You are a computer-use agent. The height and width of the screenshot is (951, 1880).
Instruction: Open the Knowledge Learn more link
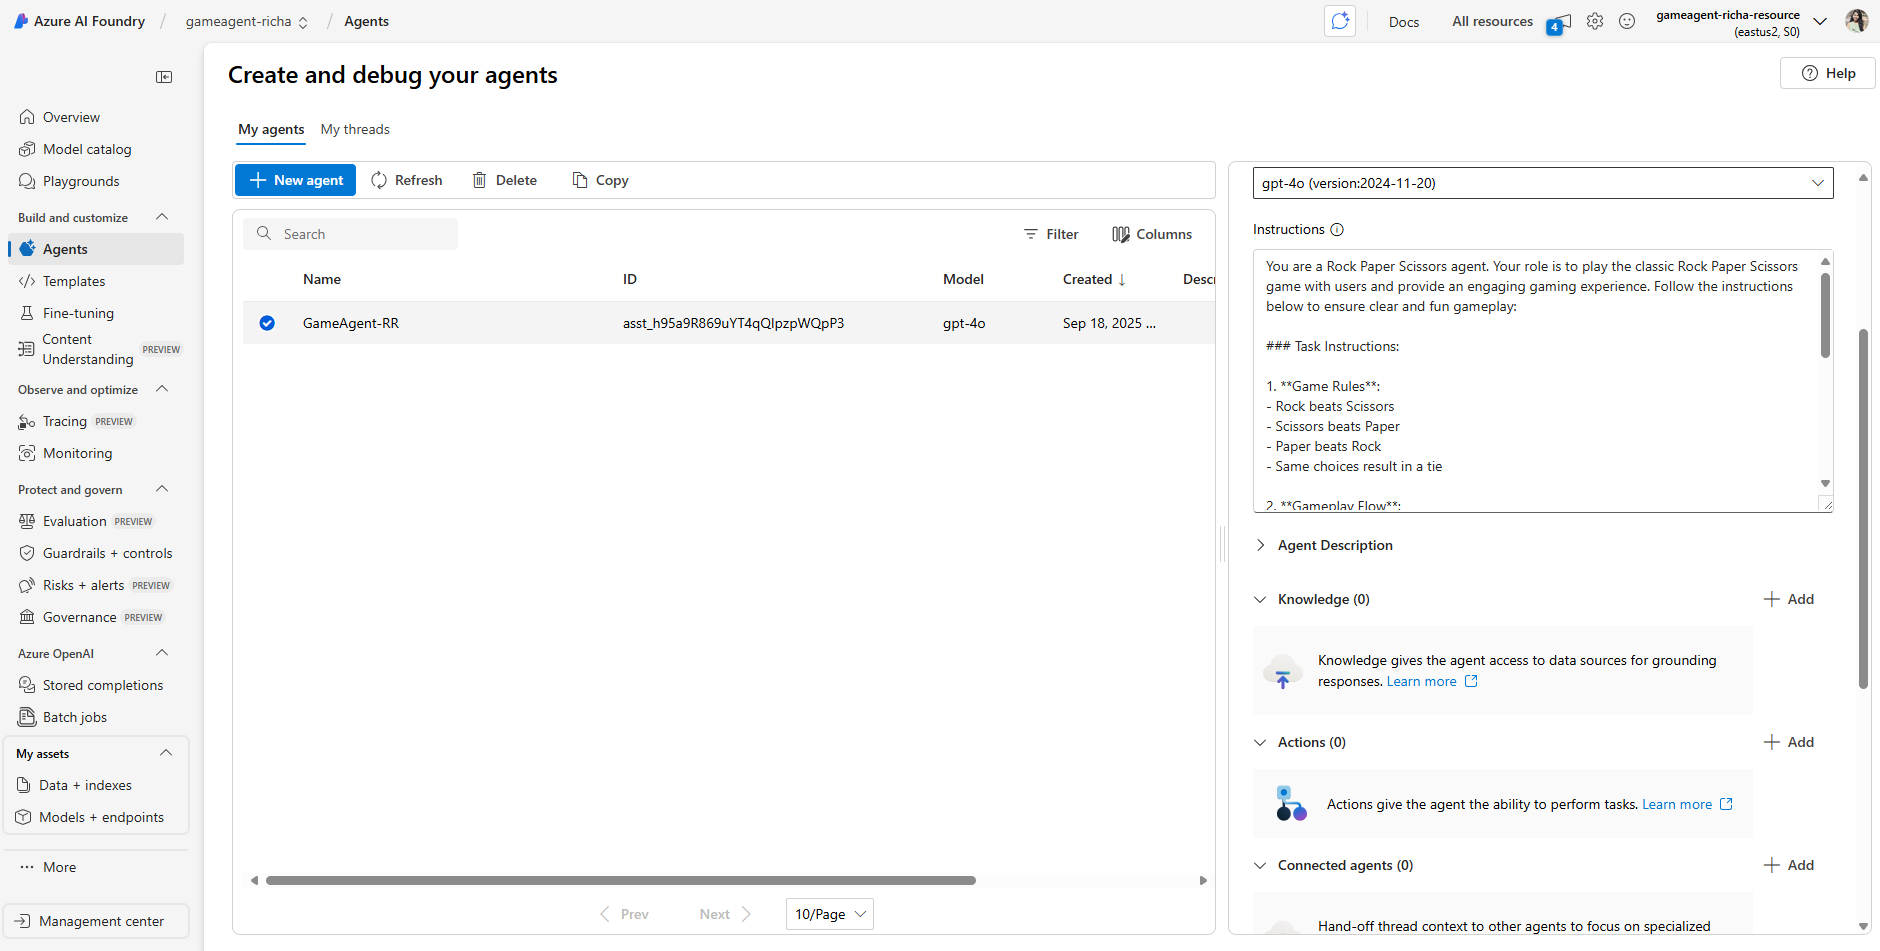[x=1421, y=681]
